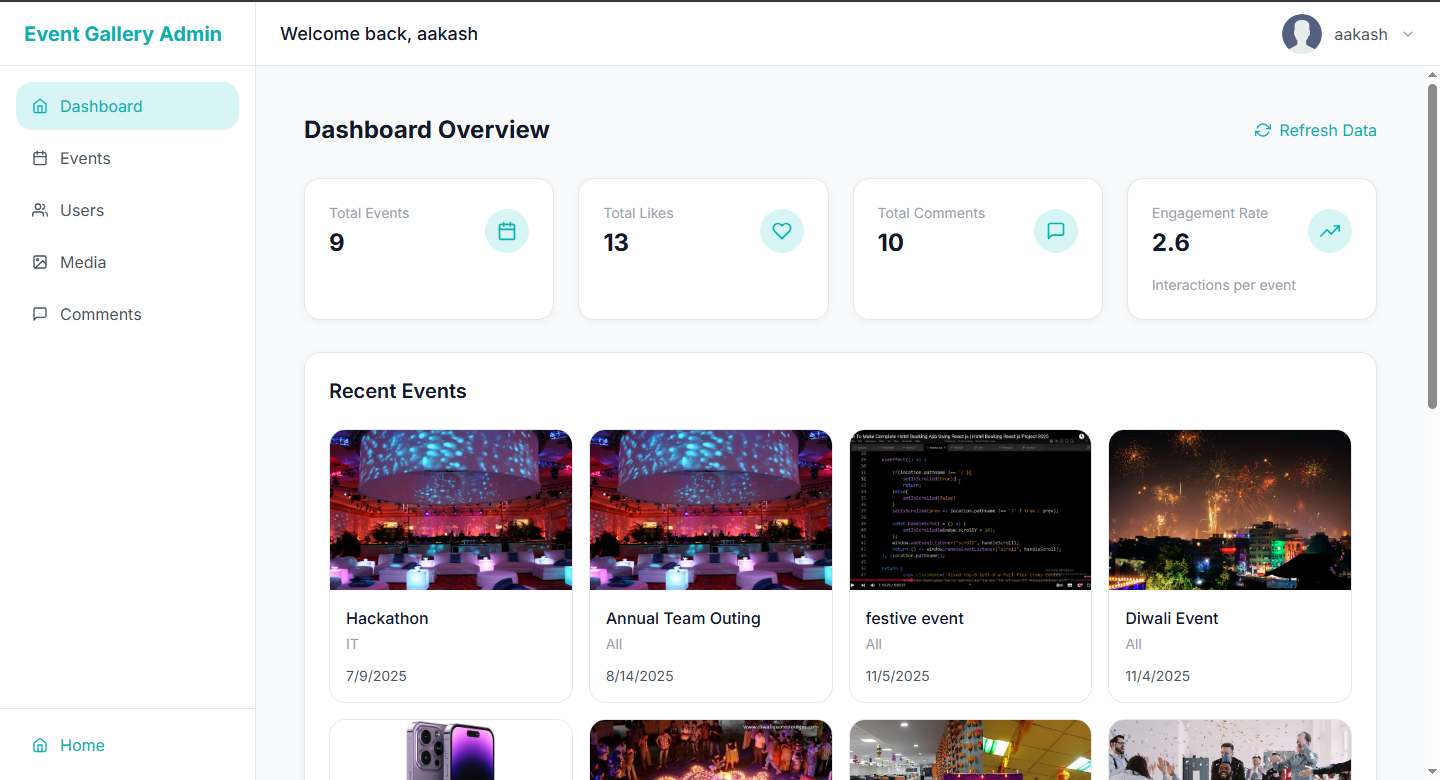Click the 11/5/2025 date text
The width and height of the screenshot is (1440, 780).
(897, 676)
